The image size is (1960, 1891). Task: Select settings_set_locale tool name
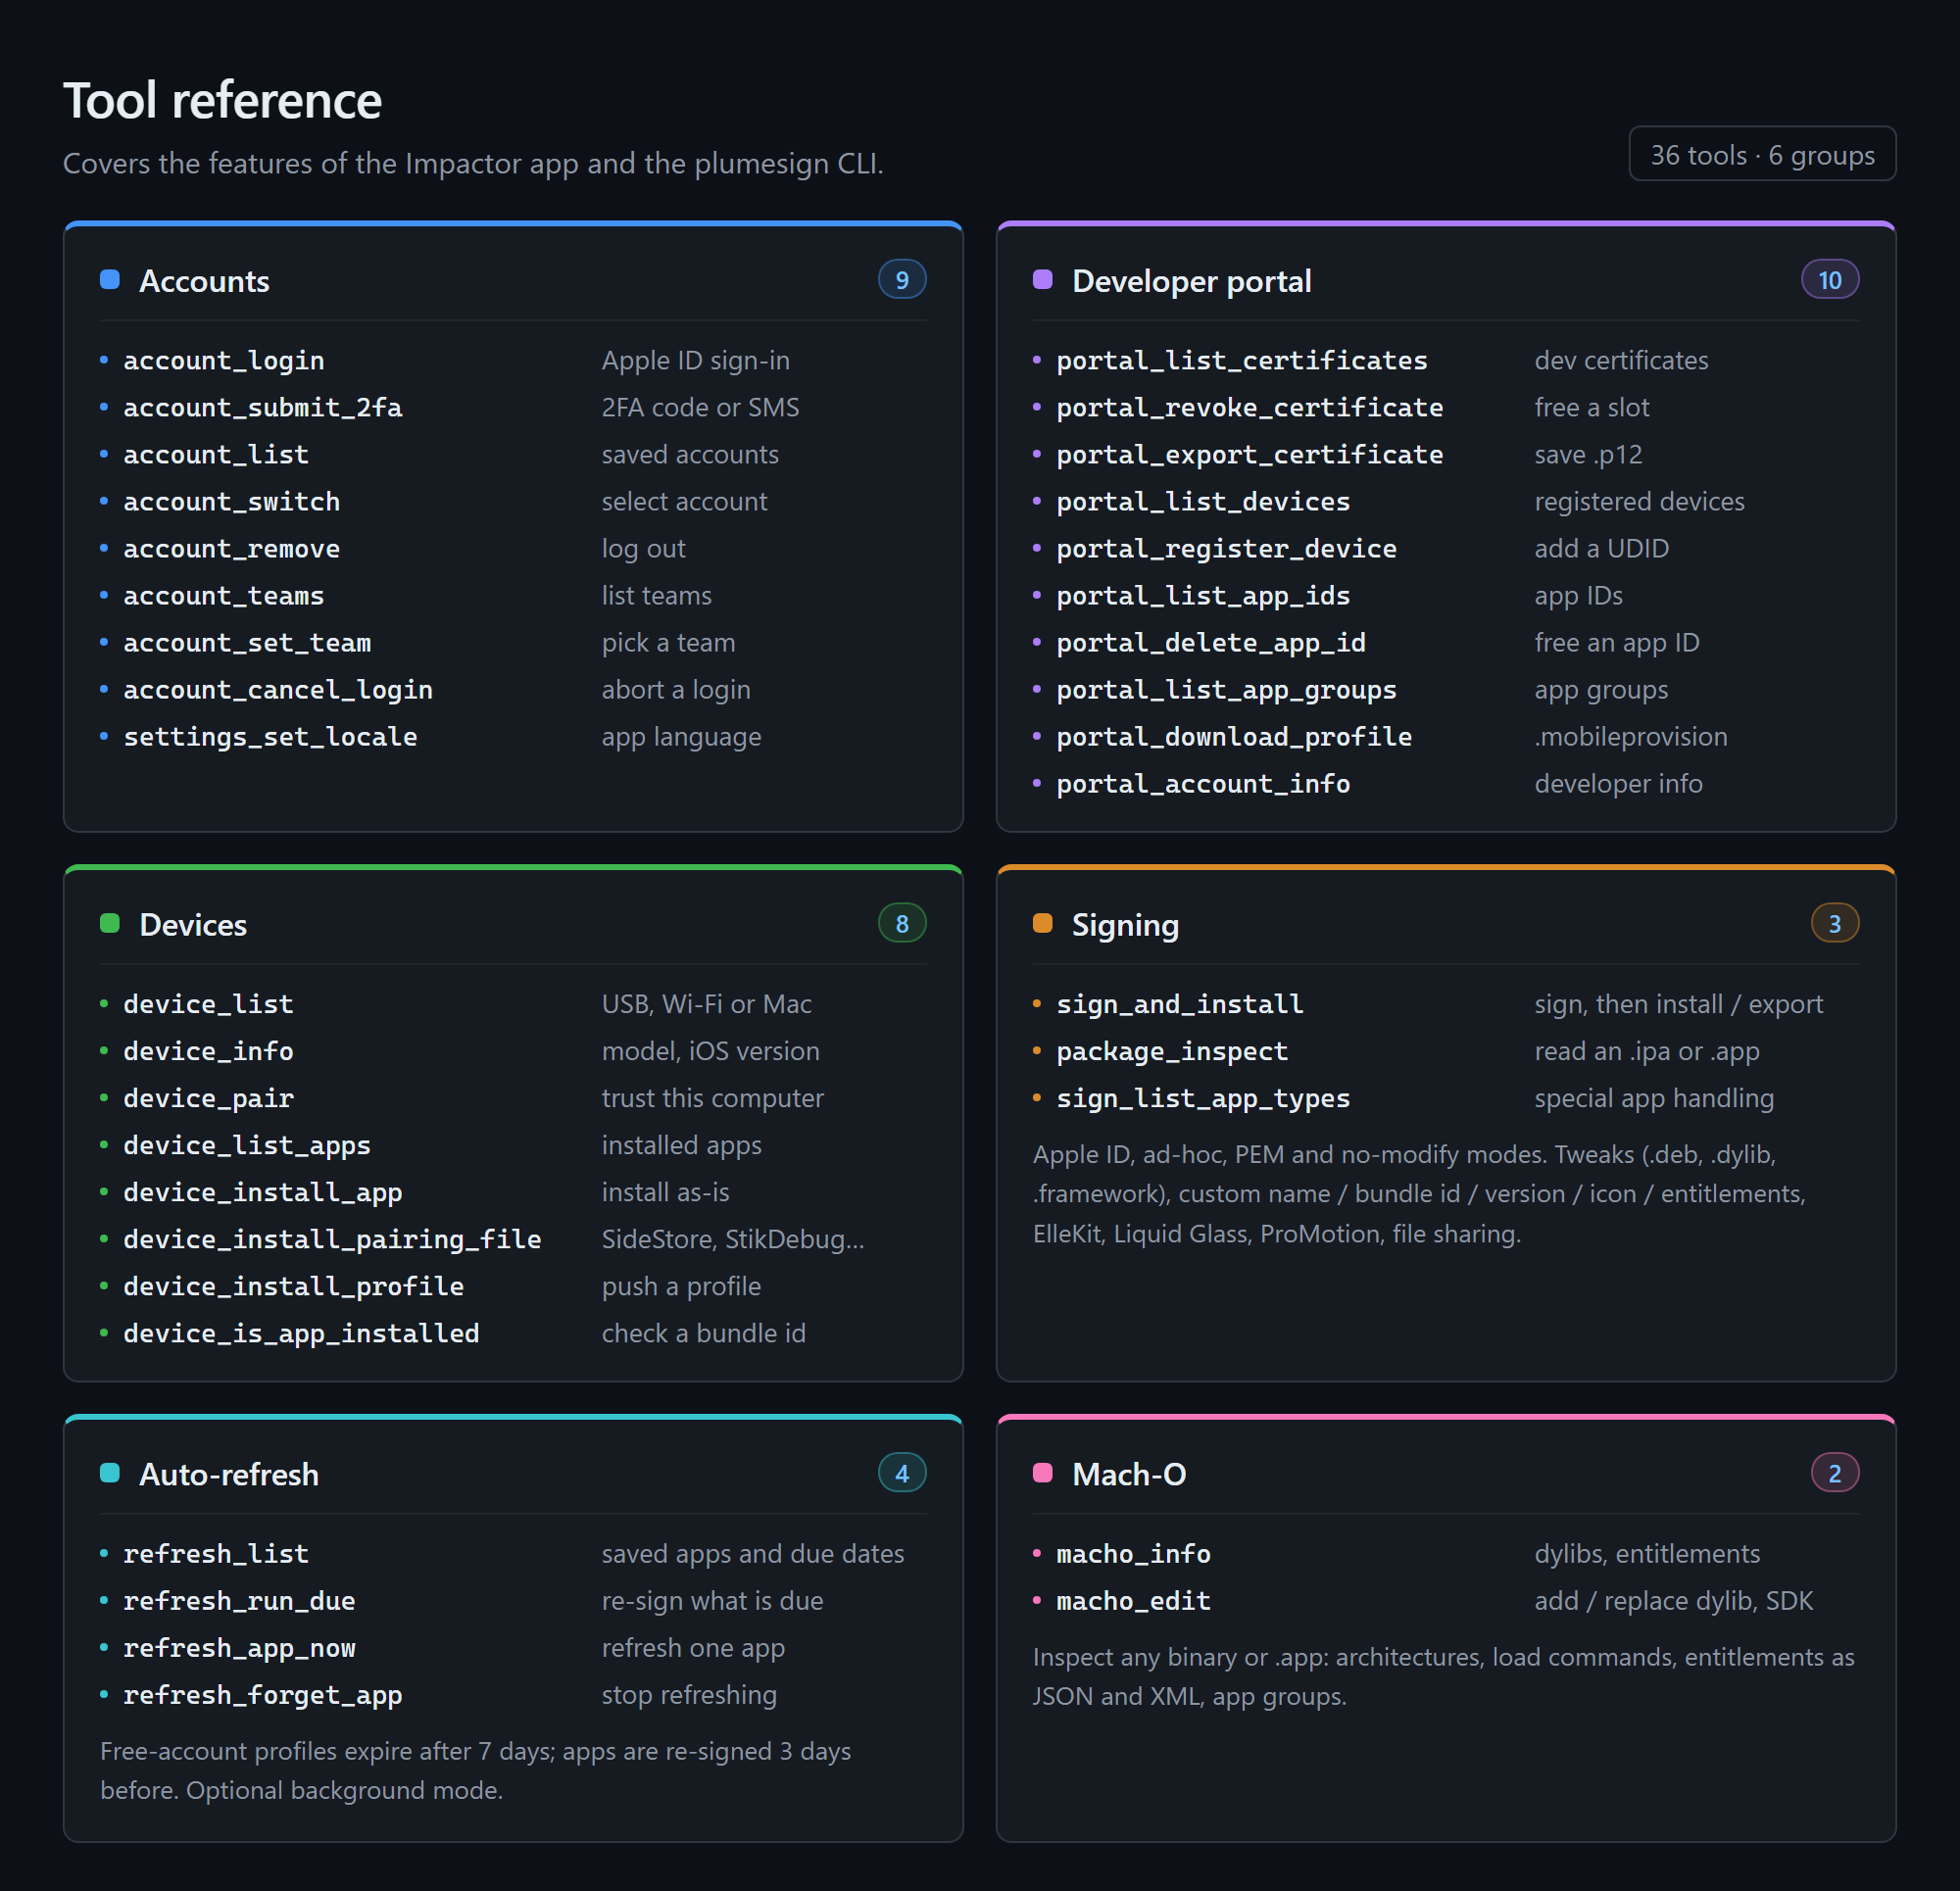(x=270, y=737)
